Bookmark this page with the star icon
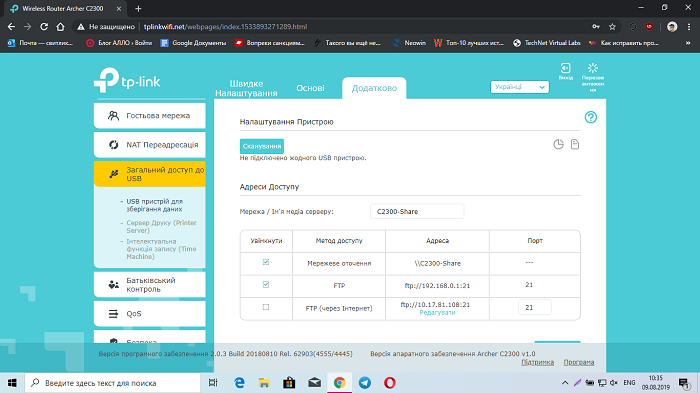This screenshot has width=700, height=393. tap(612, 27)
